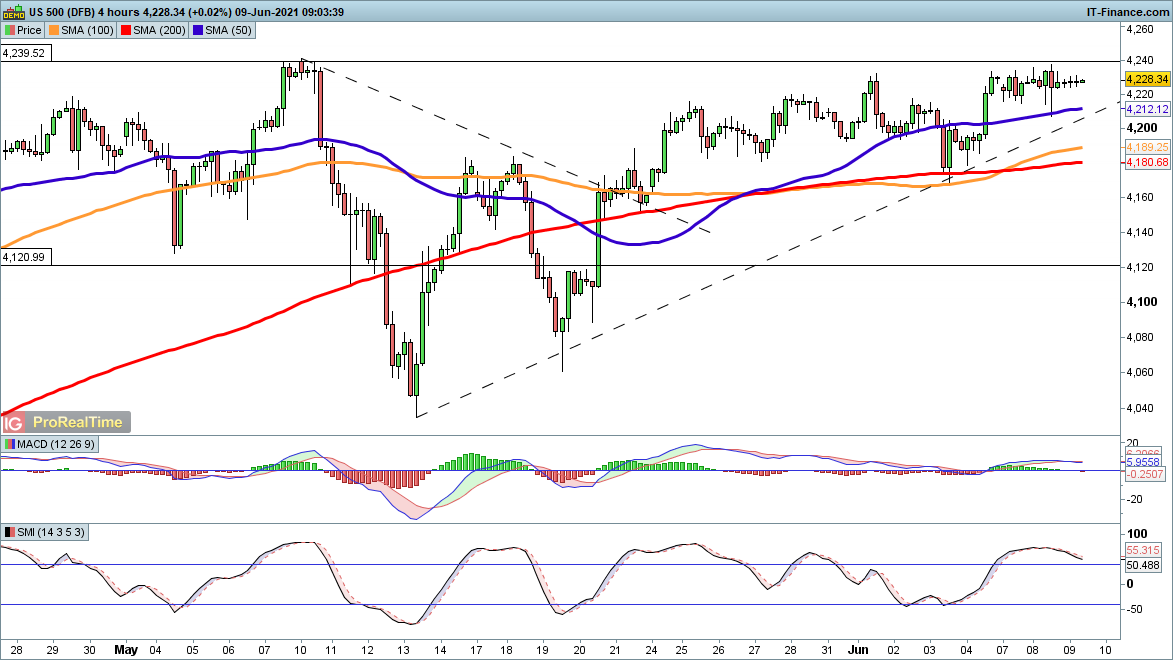Select the 4,239.52 horizontal line label

pos(24,53)
